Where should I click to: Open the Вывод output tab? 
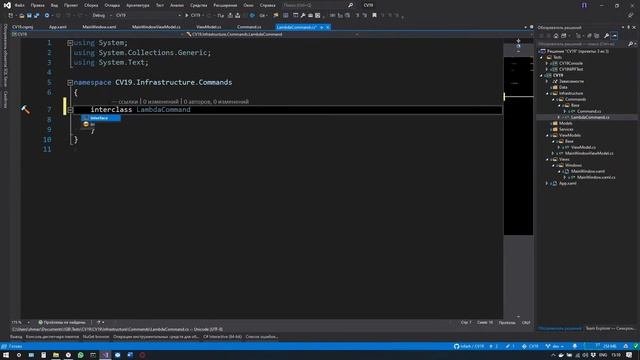(x=16, y=337)
